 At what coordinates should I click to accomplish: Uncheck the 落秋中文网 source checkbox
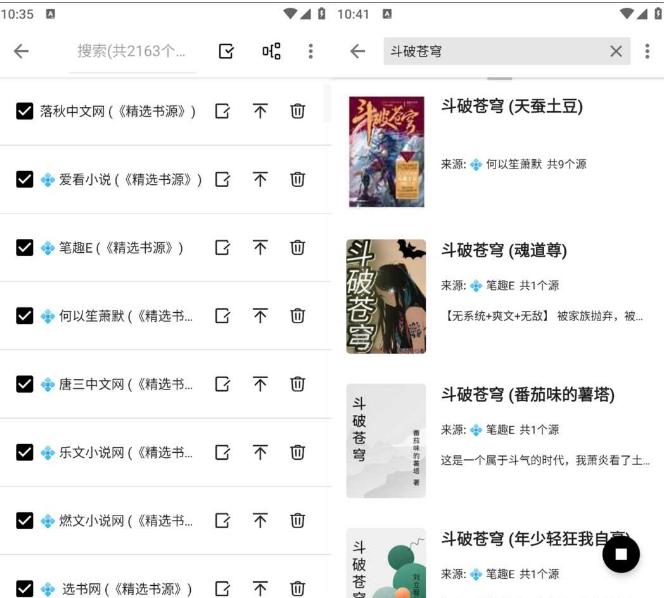click(25, 111)
